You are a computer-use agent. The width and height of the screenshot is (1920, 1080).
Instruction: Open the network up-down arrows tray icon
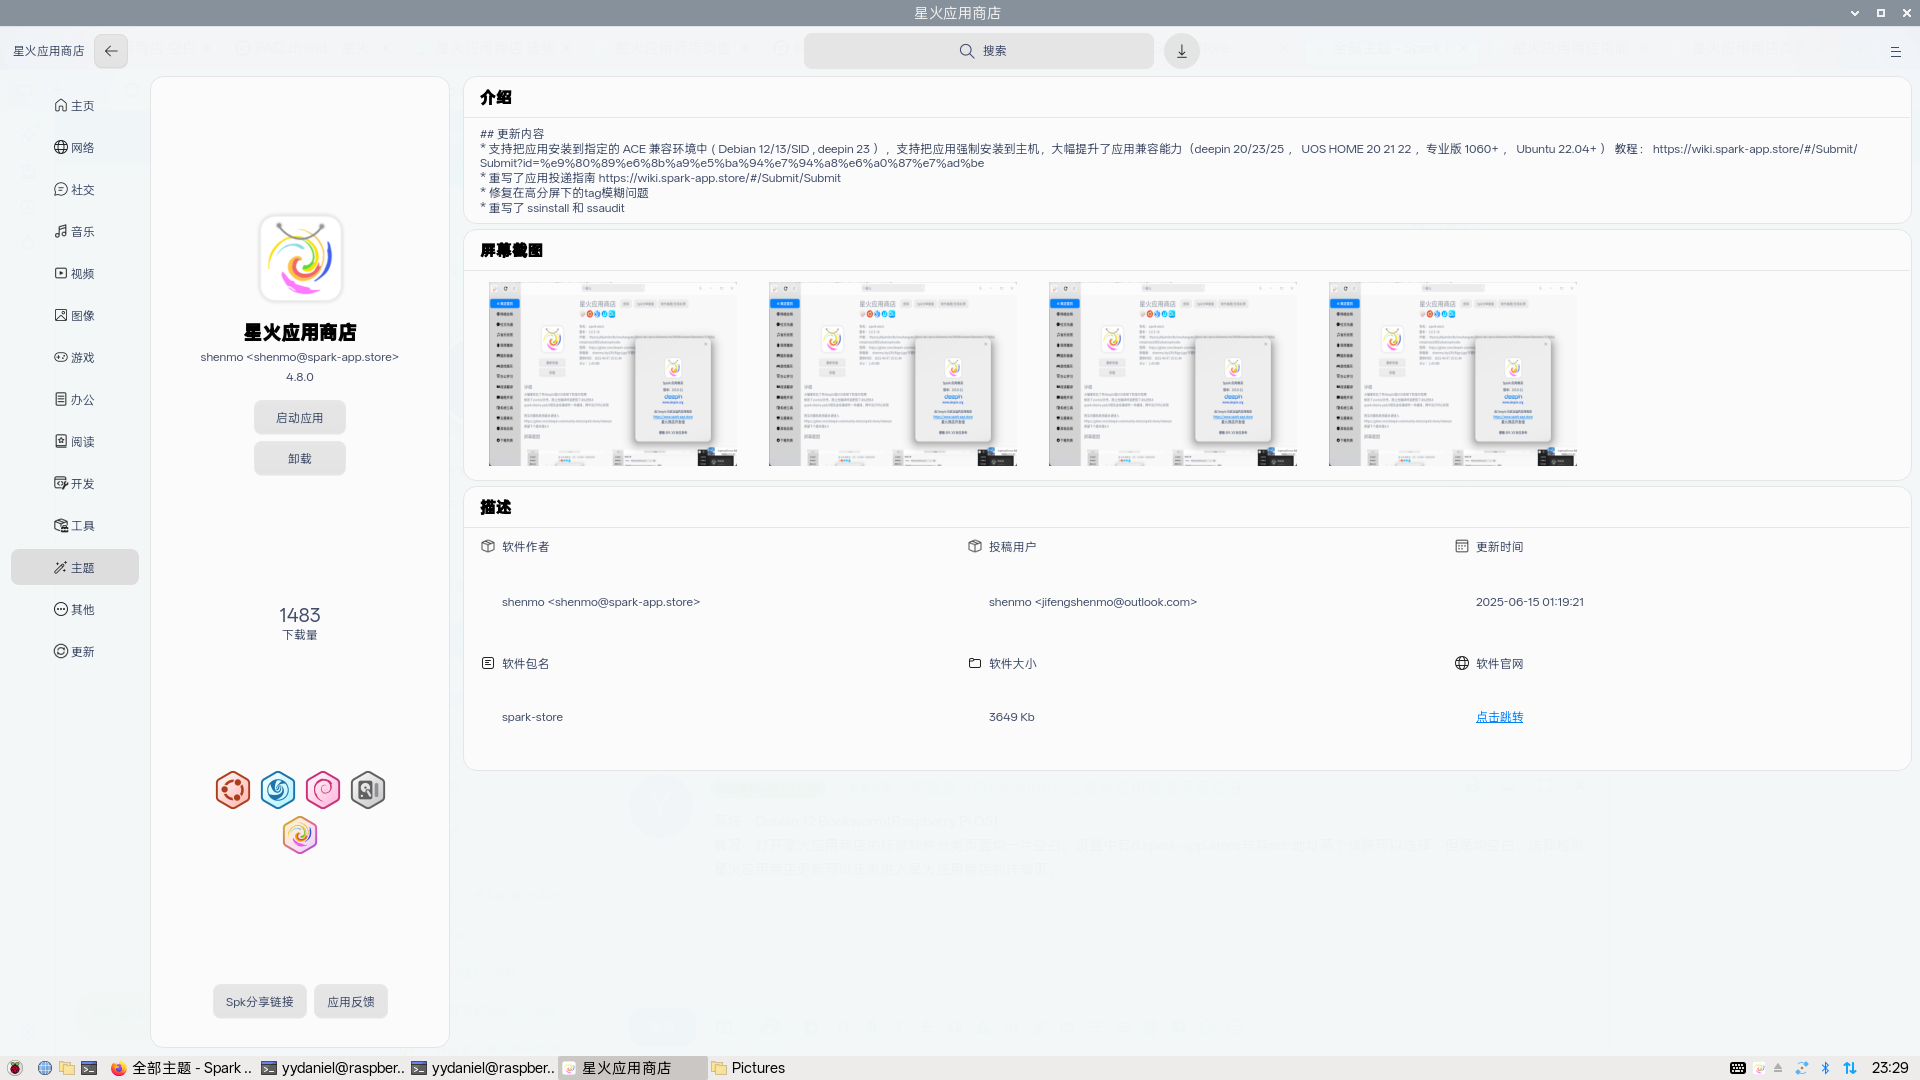click(1850, 1068)
